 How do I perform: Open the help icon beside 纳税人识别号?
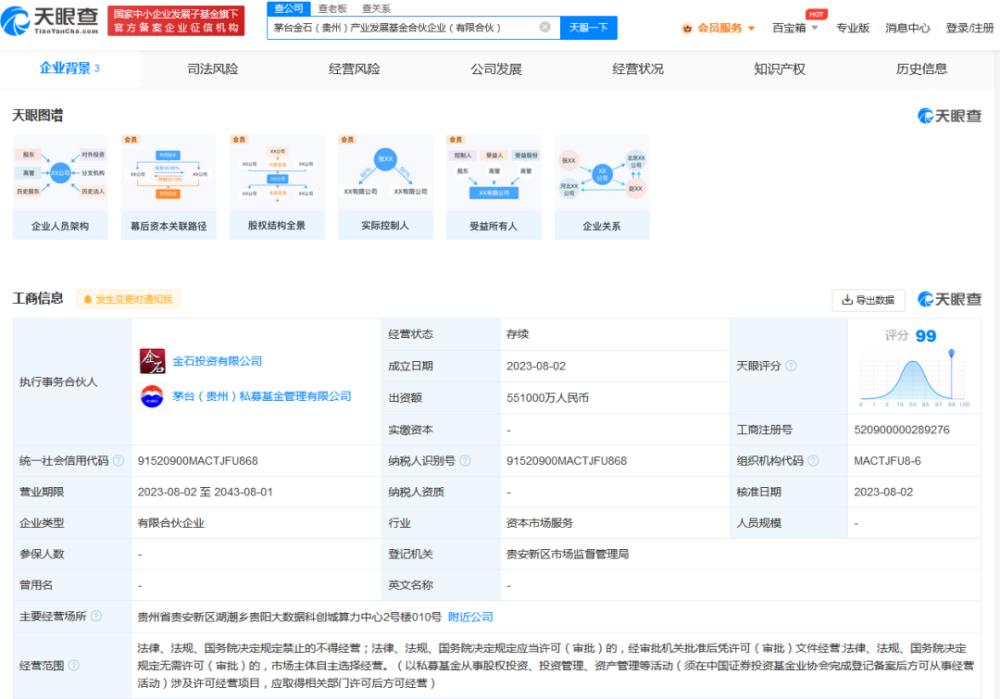tap(465, 460)
